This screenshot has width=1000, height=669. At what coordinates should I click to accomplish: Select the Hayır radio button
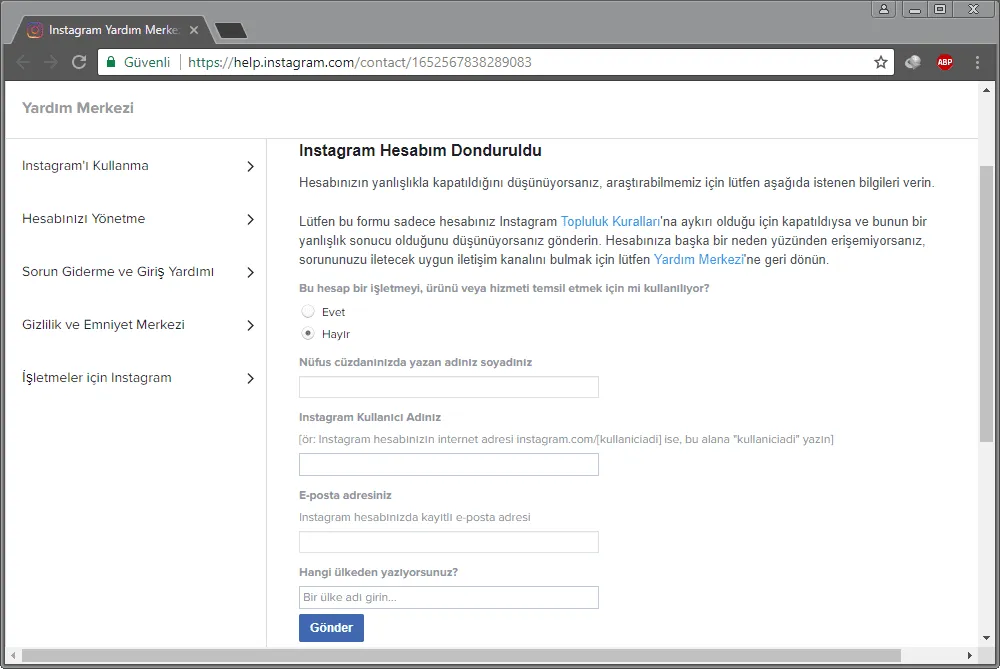pyautogui.click(x=308, y=334)
